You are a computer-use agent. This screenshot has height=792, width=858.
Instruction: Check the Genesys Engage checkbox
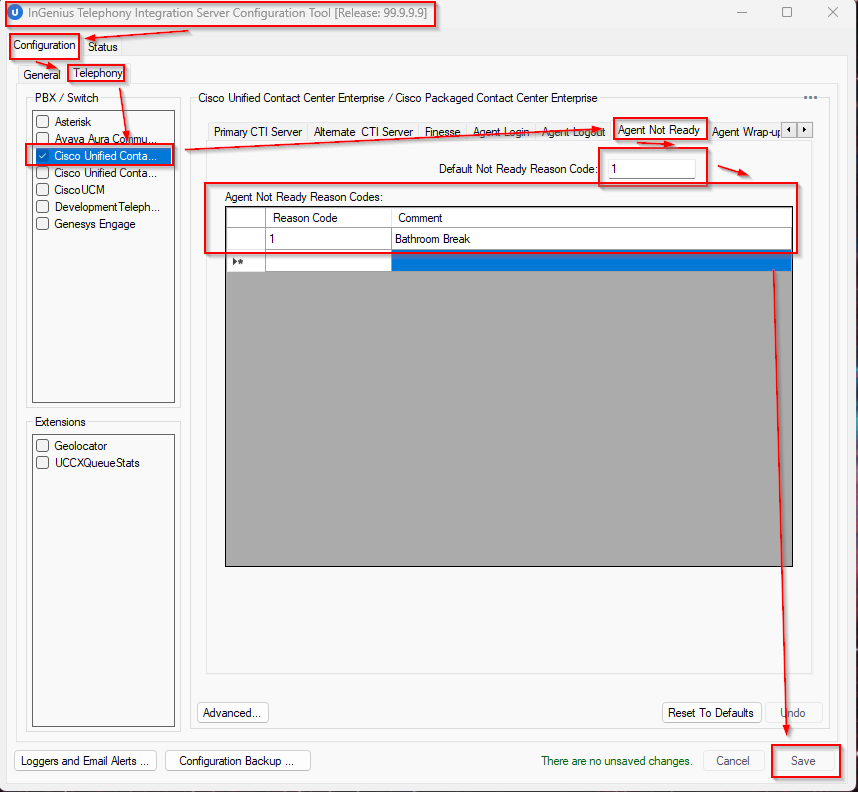[x=43, y=224]
